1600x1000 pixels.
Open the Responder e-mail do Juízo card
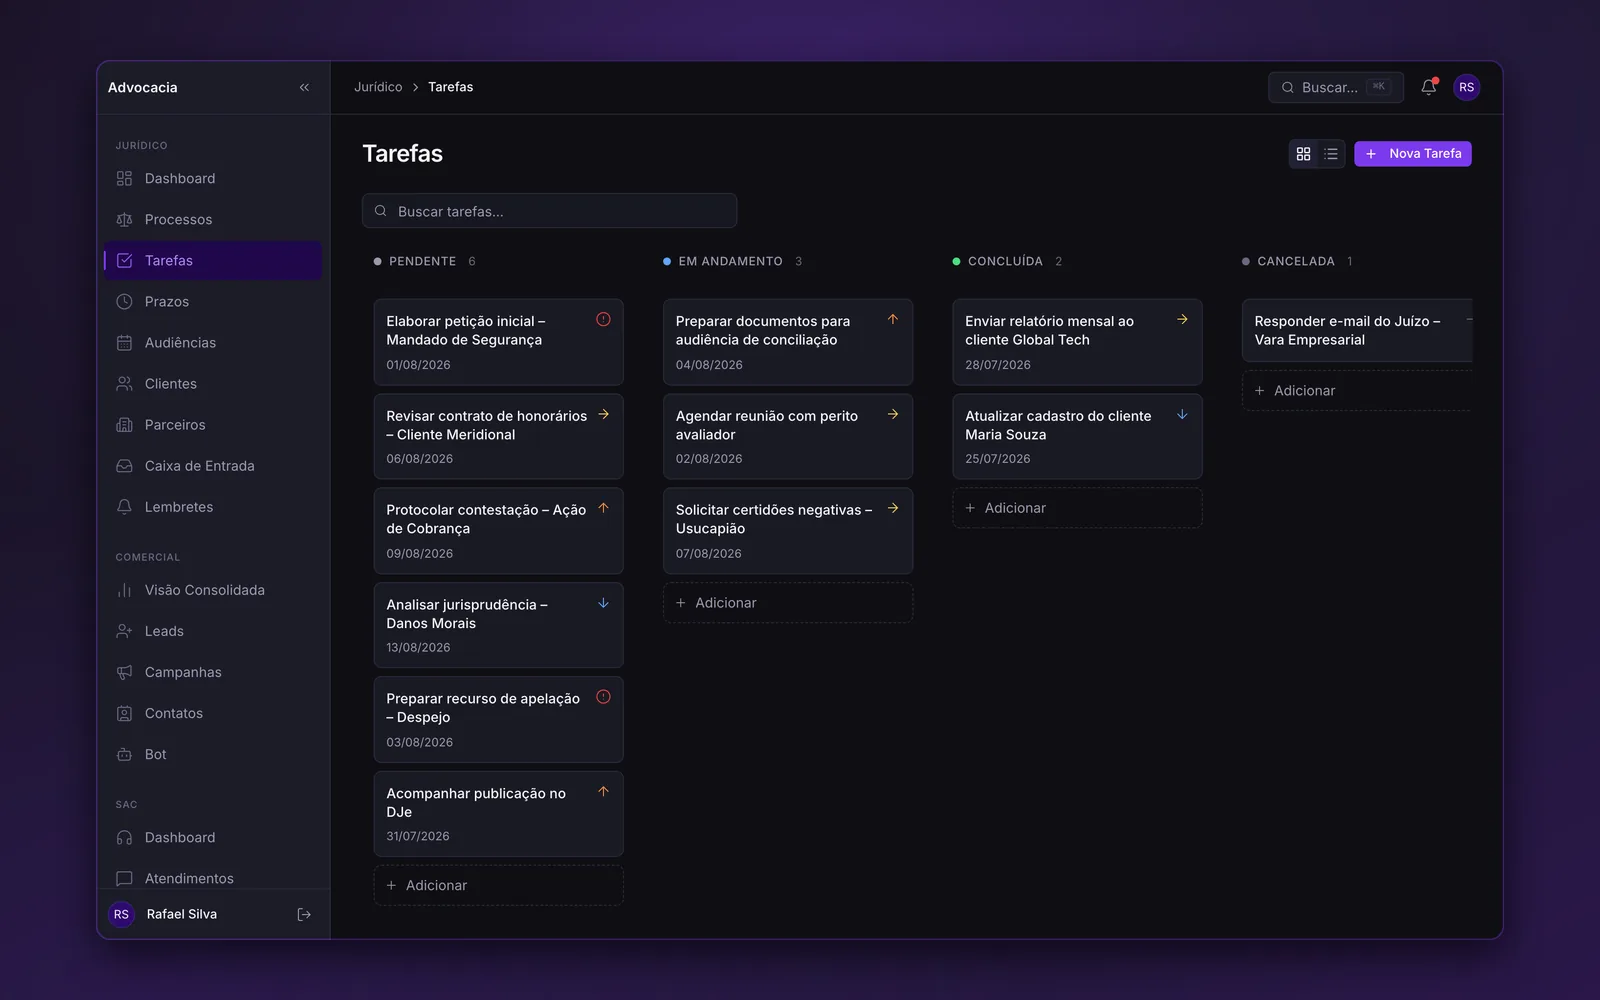click(x=1357, y=330)
